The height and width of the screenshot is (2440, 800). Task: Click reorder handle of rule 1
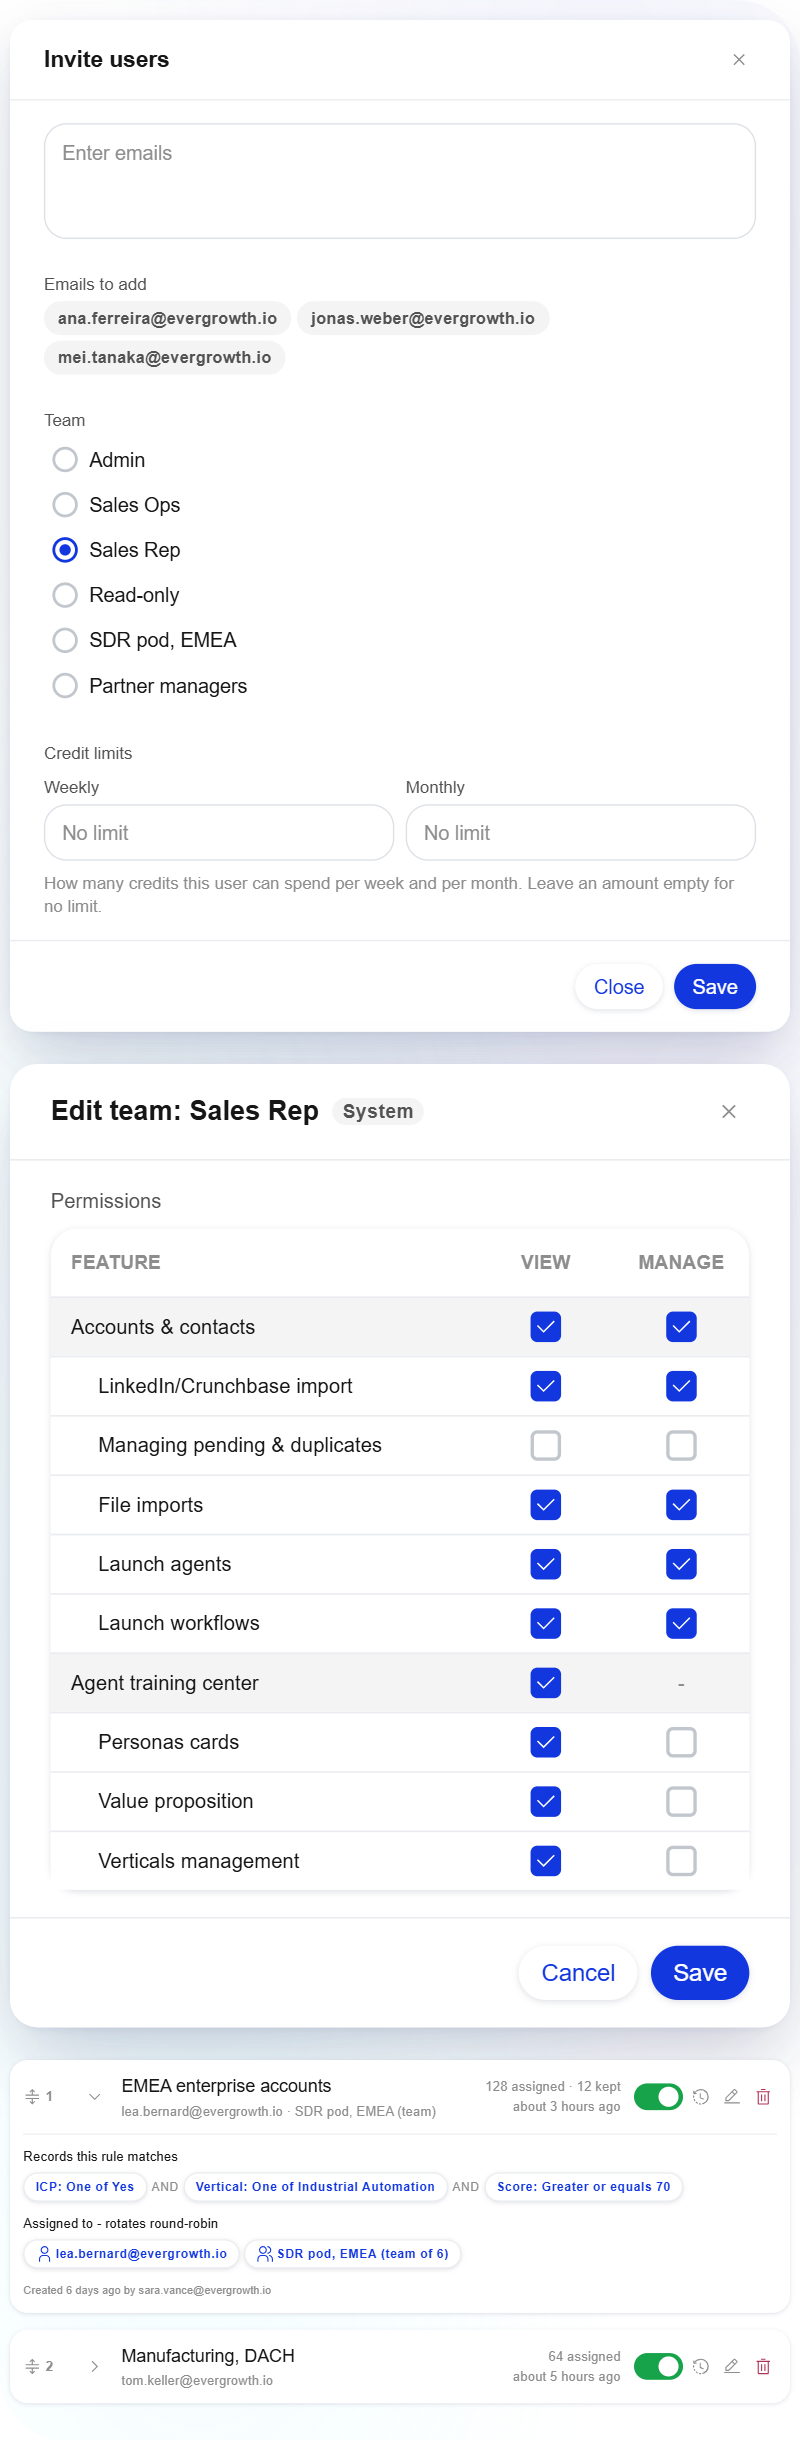click(32, 2096)
